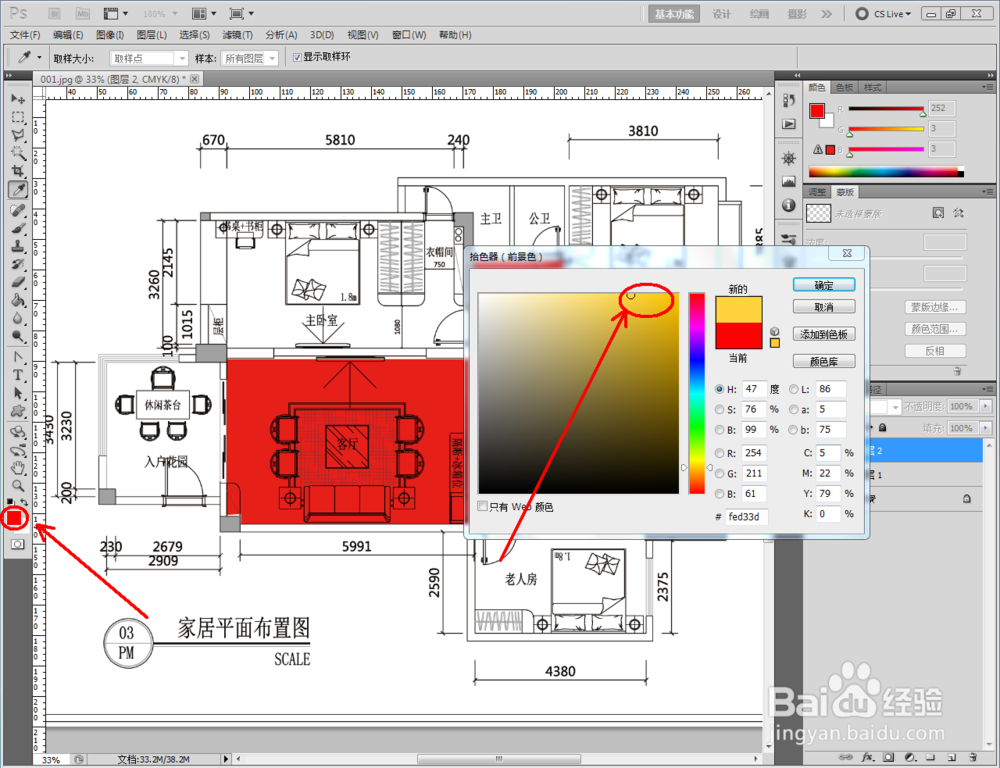1000x768 pixels.
Task: Select the Polygonal Lasso tool
Action: point(18,135)
